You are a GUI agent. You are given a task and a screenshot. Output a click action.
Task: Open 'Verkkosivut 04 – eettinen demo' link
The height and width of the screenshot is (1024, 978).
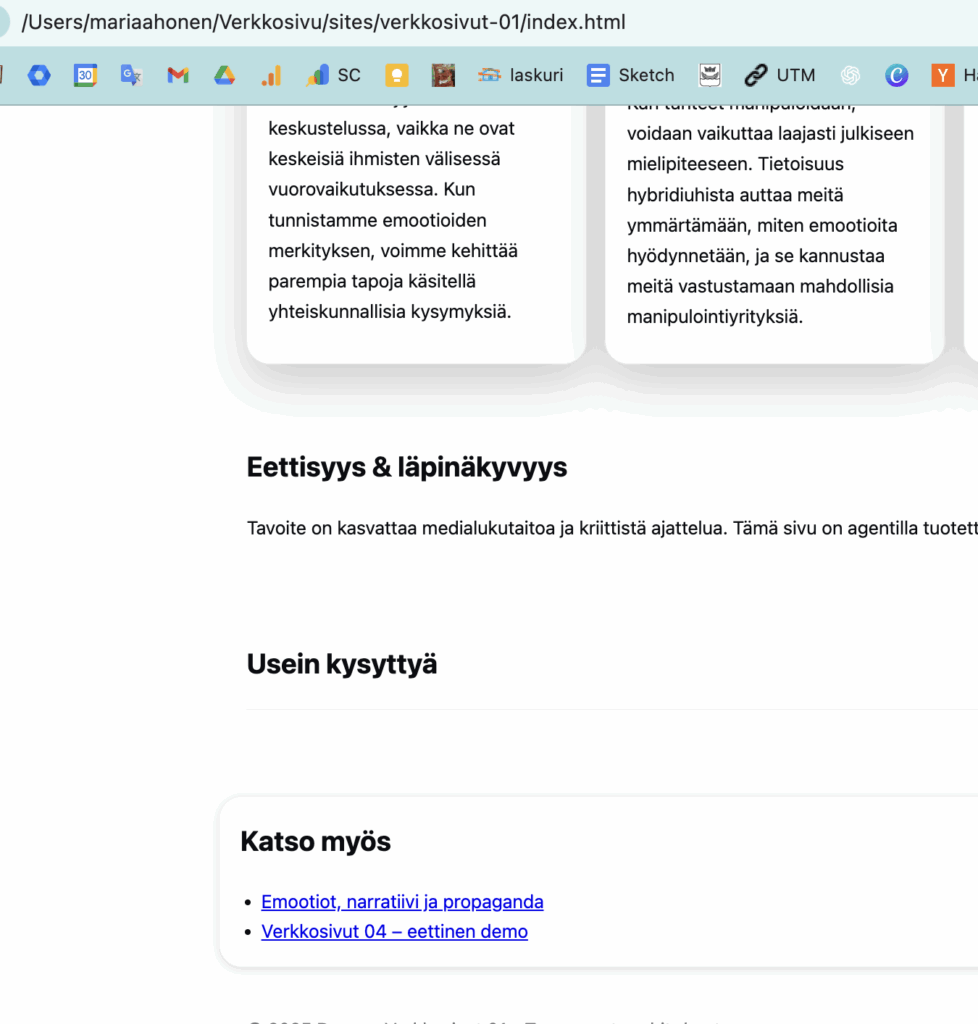(394, 931)
